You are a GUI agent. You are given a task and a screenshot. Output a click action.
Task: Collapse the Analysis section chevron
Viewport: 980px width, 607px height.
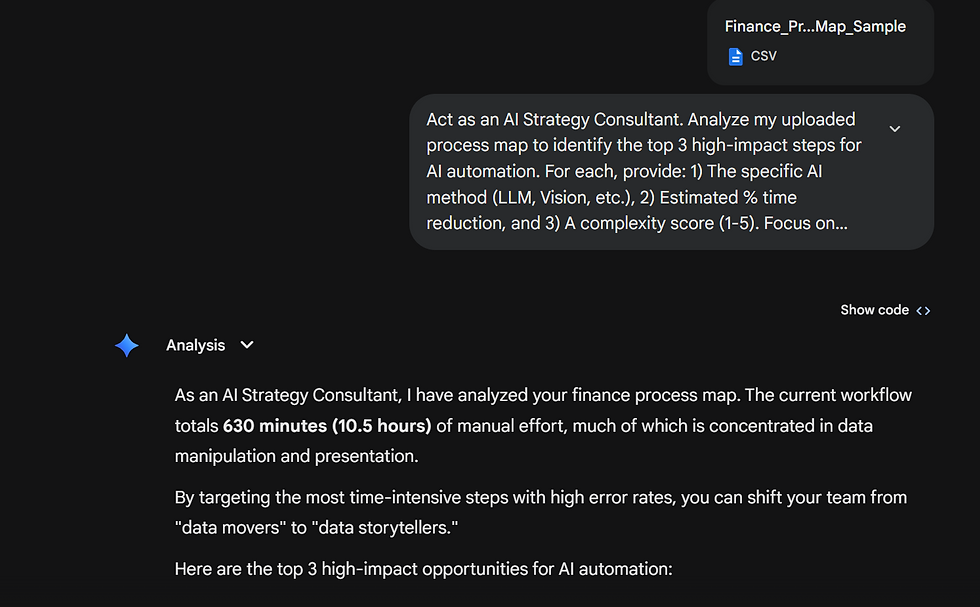247,345
